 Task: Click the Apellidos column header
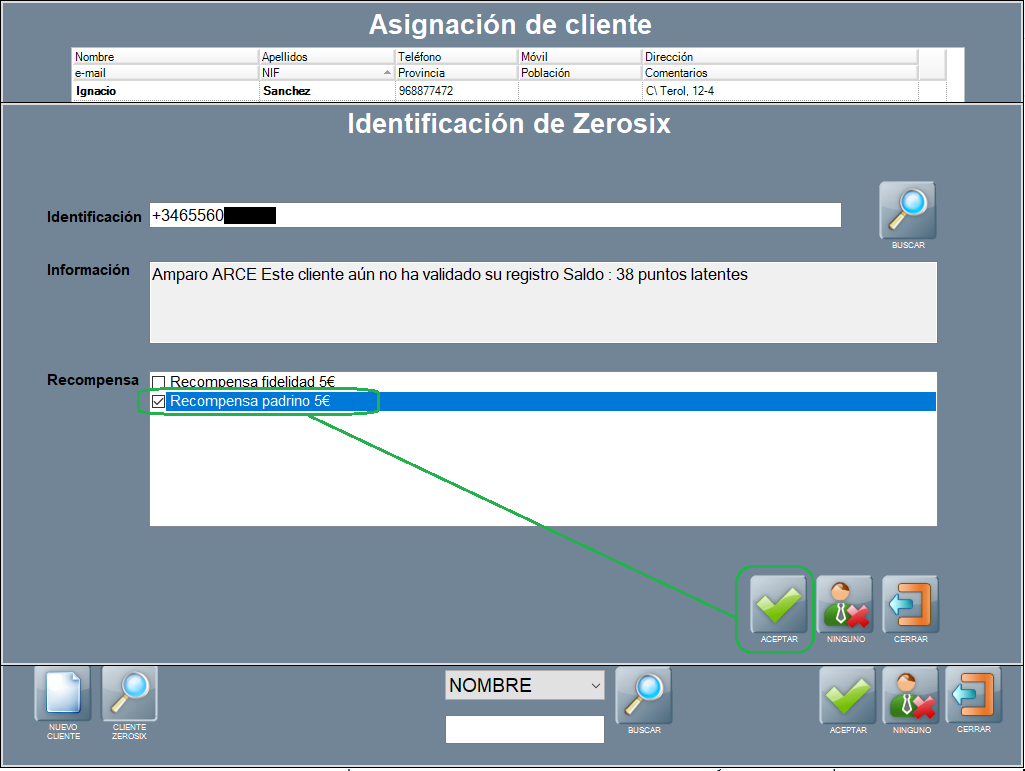[x=325, y=57]
